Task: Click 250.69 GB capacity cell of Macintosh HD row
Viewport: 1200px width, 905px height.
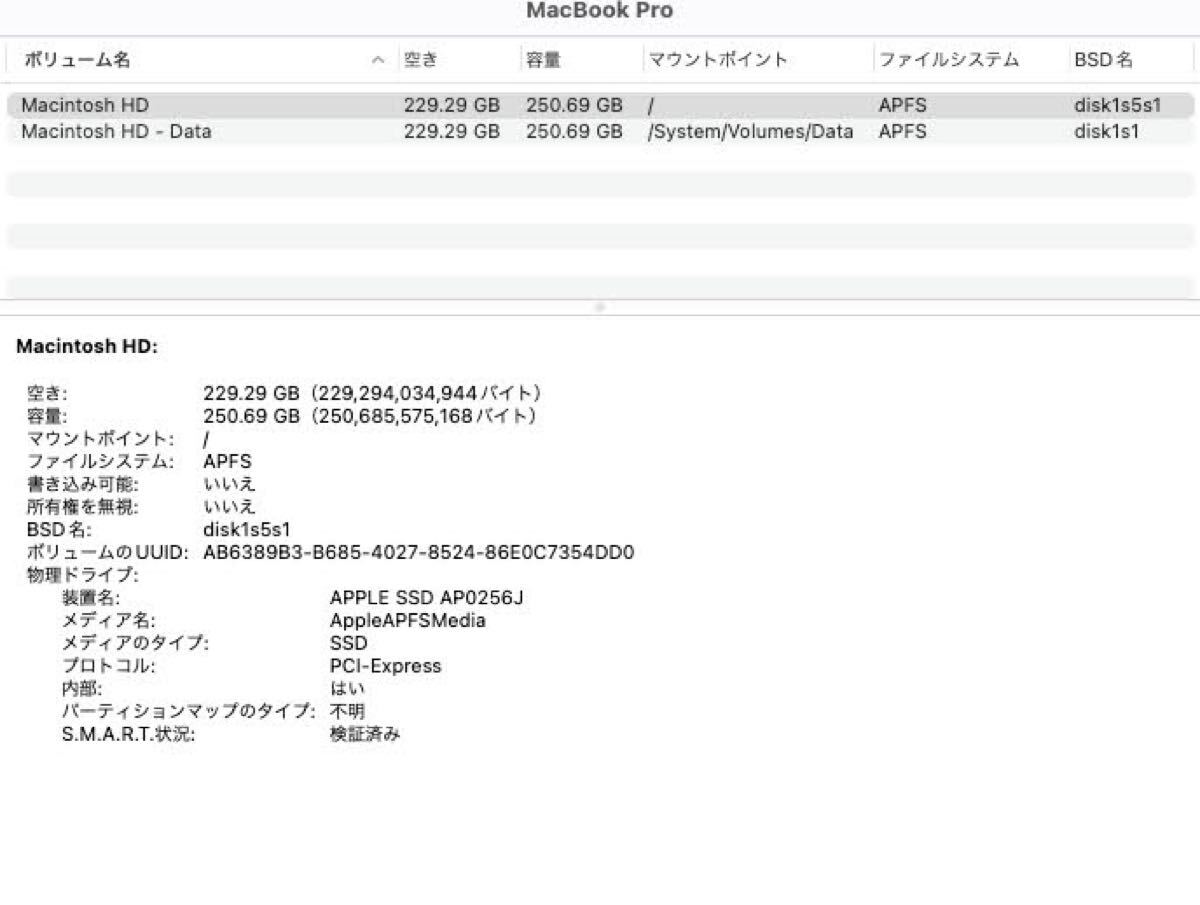Action: coord(574,105)
